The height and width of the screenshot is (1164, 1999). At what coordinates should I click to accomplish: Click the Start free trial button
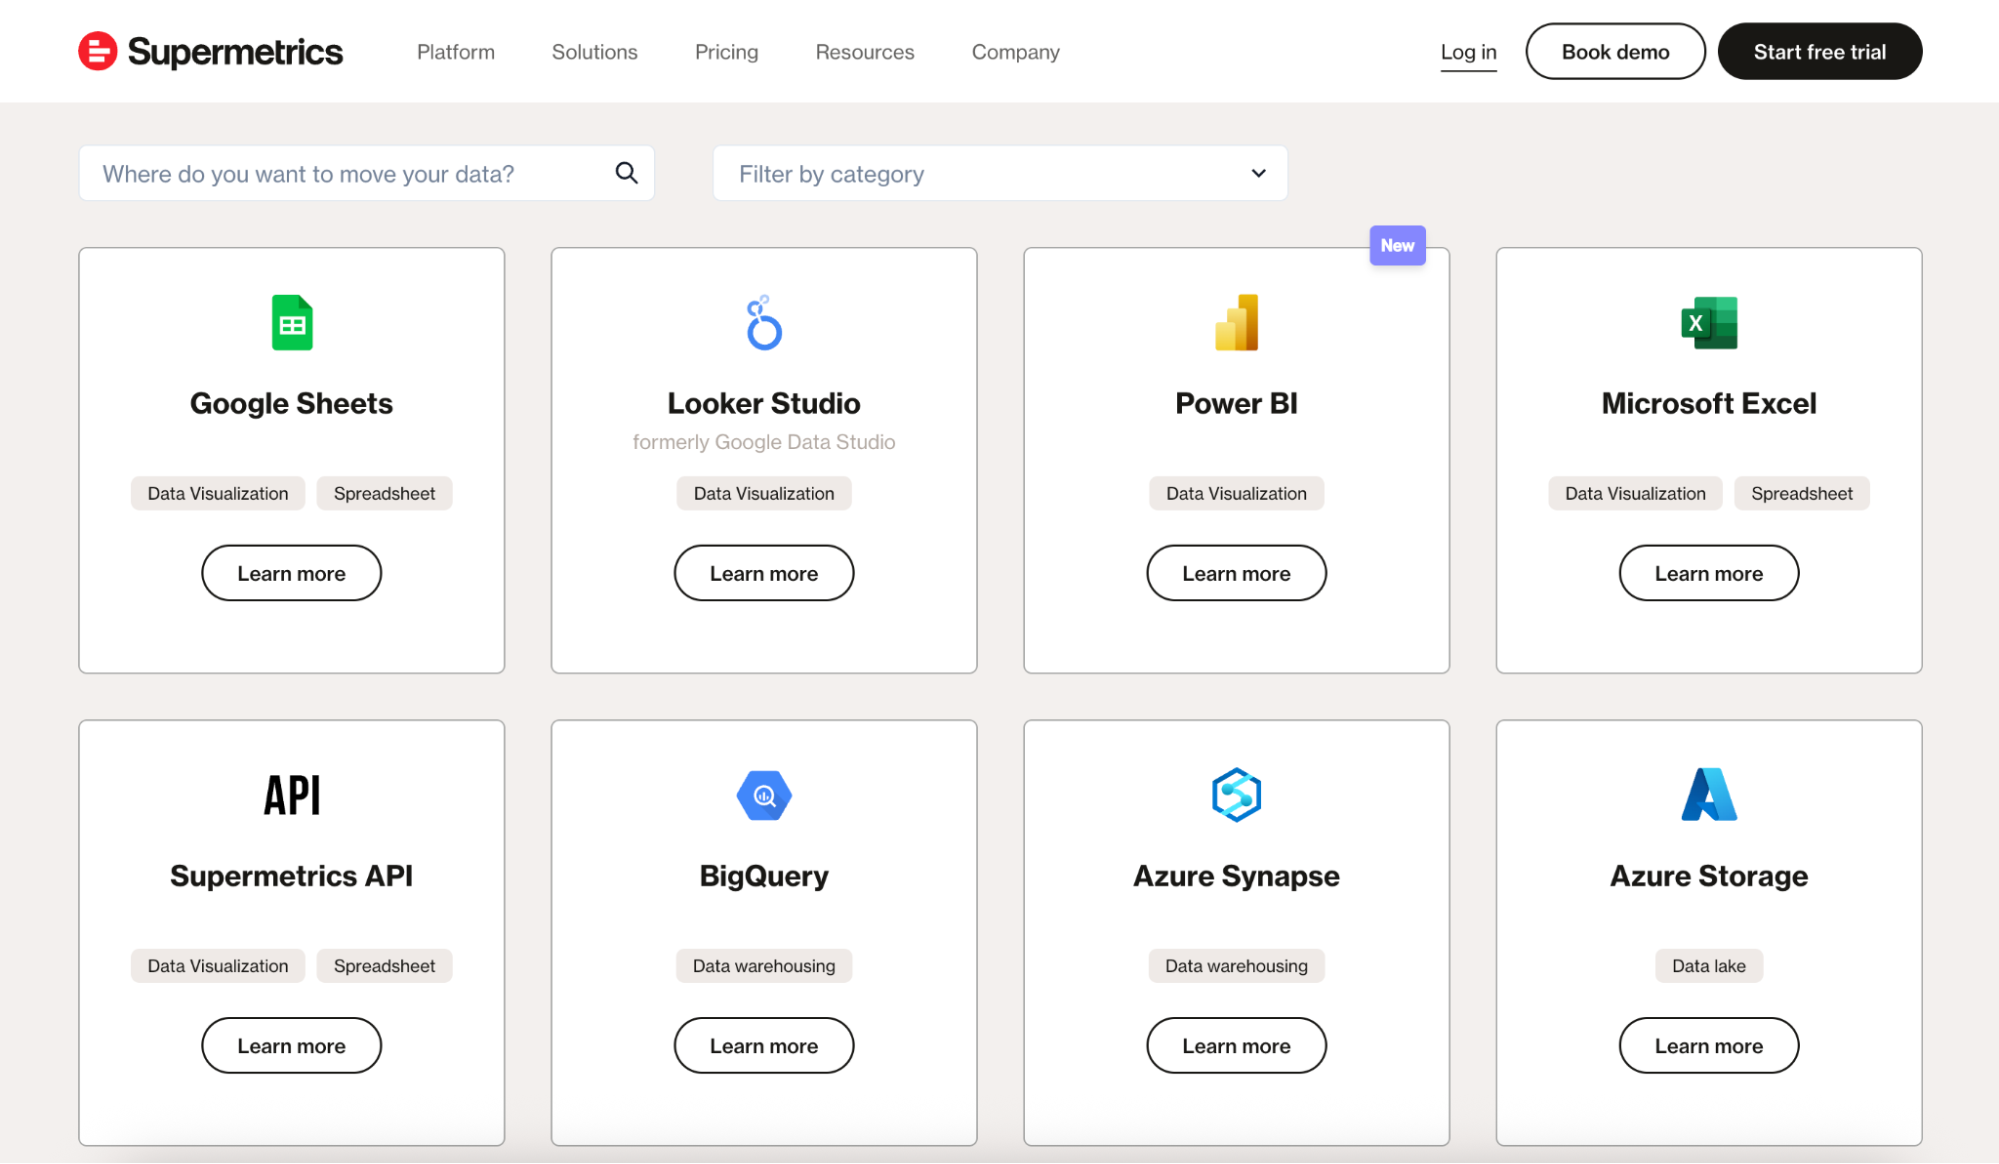click(x=1819, y=51)
